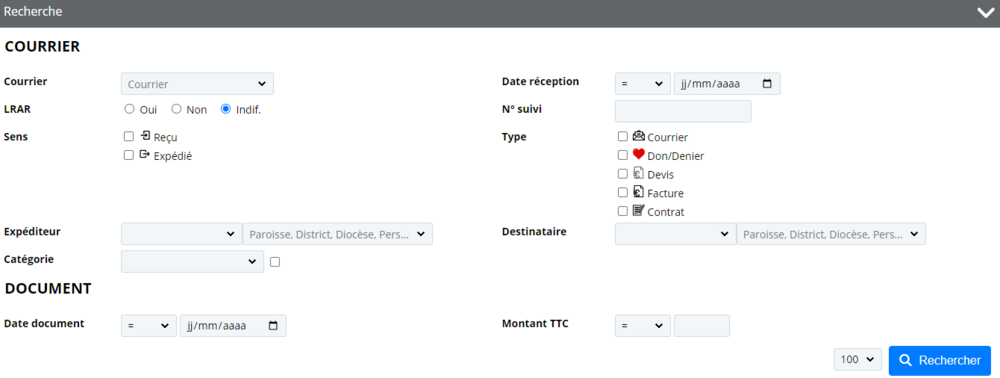Click the Rechercher button

[939, 360]
